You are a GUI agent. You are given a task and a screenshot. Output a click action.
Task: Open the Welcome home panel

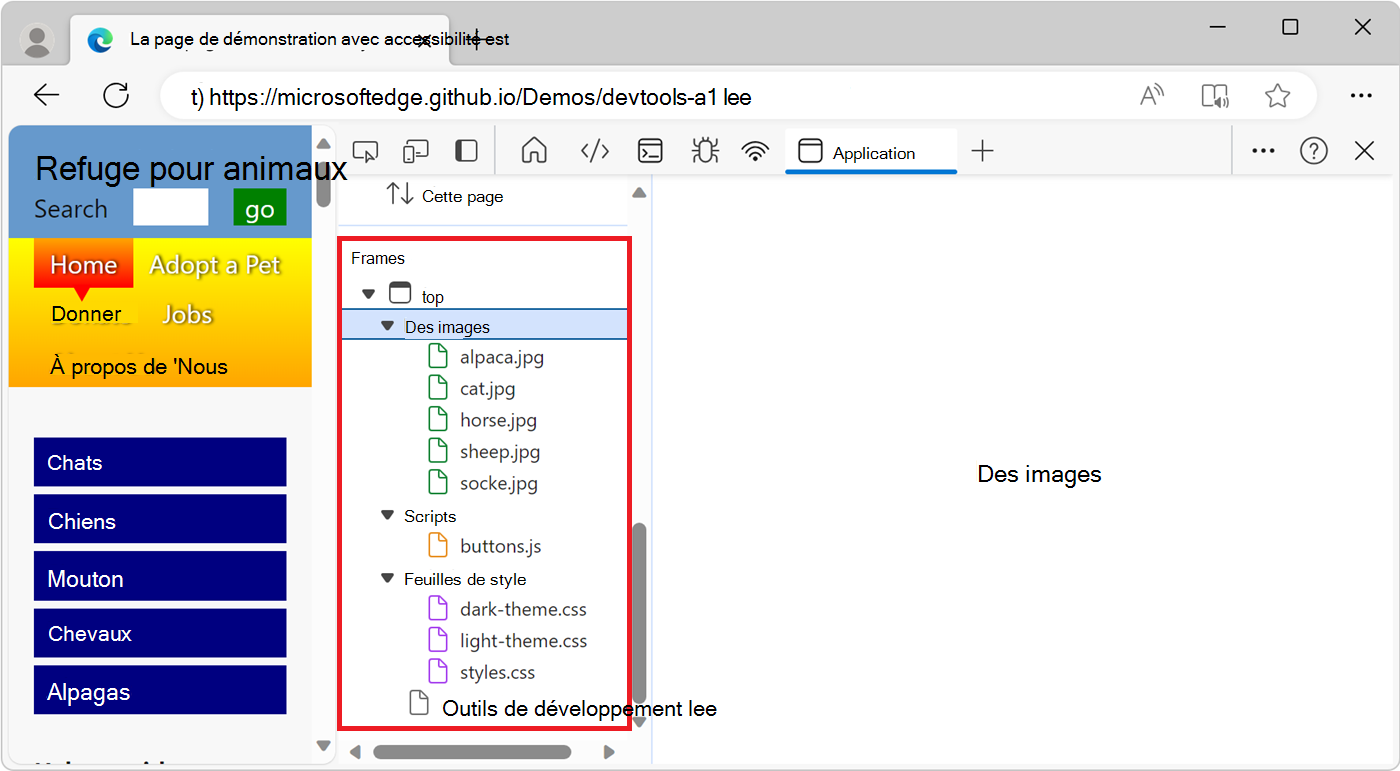click(534, 150)
